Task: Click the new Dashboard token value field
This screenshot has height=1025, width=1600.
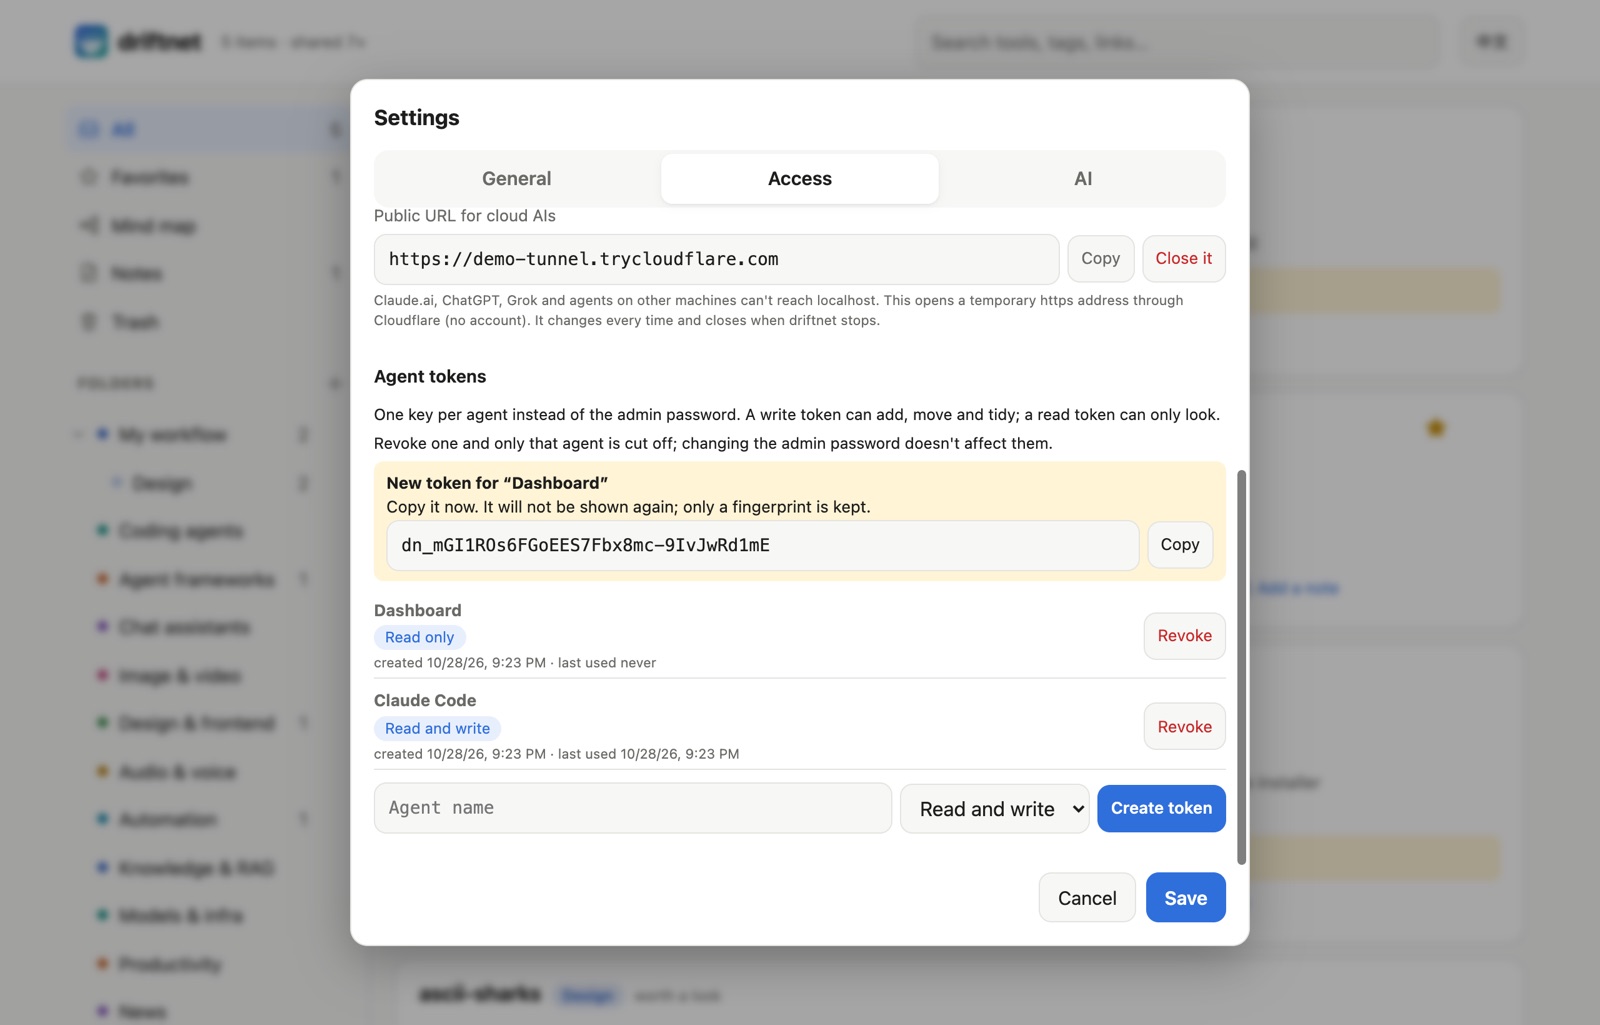Action: 763,546
